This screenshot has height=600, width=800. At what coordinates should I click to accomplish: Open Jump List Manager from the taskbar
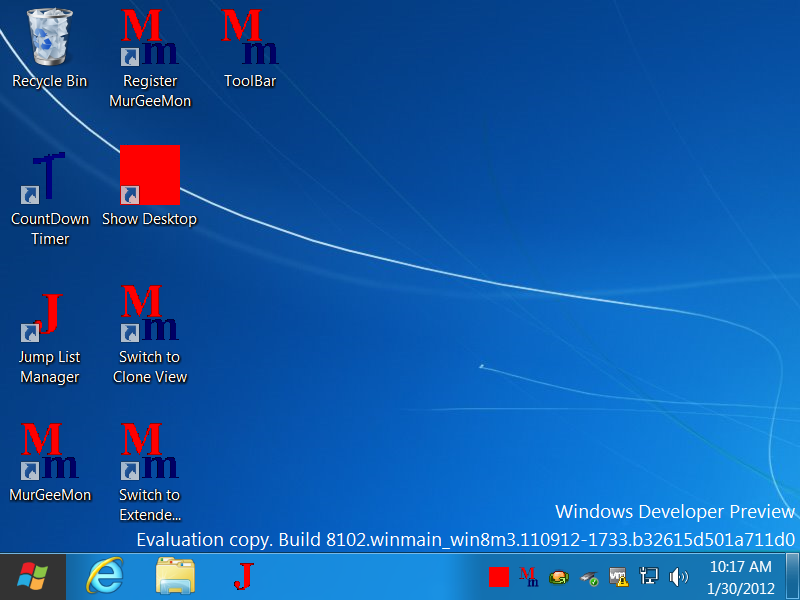pos(244,577)
